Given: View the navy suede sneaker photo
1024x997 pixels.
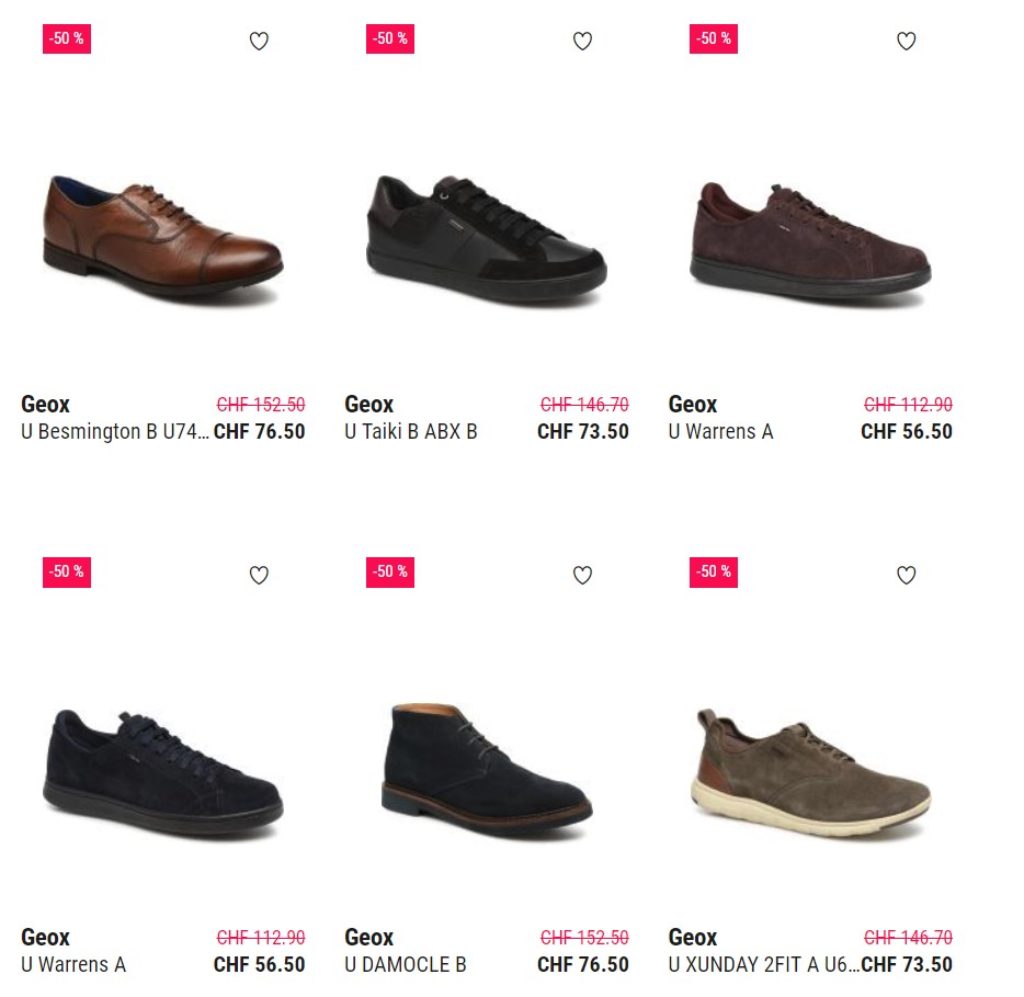Looking at the screenshot, I should pos(163,770).
